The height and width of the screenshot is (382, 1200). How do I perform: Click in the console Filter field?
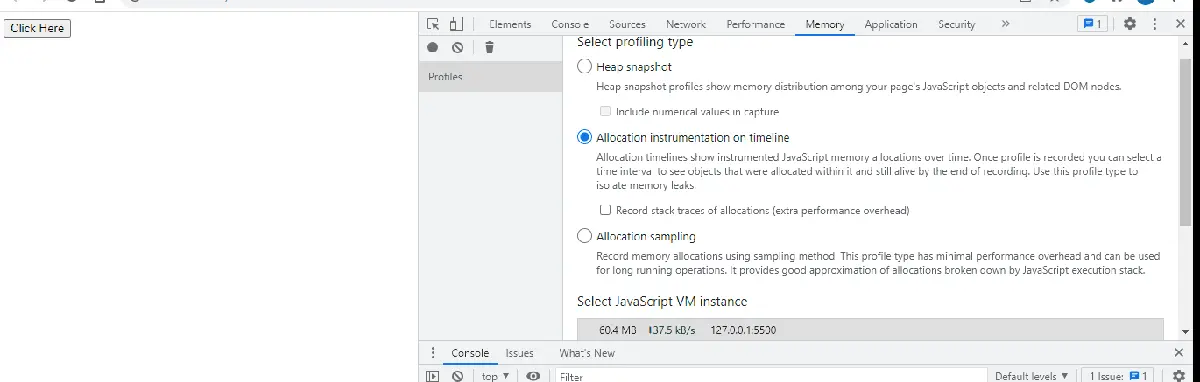pyautogui.click(x=770, y=376)
